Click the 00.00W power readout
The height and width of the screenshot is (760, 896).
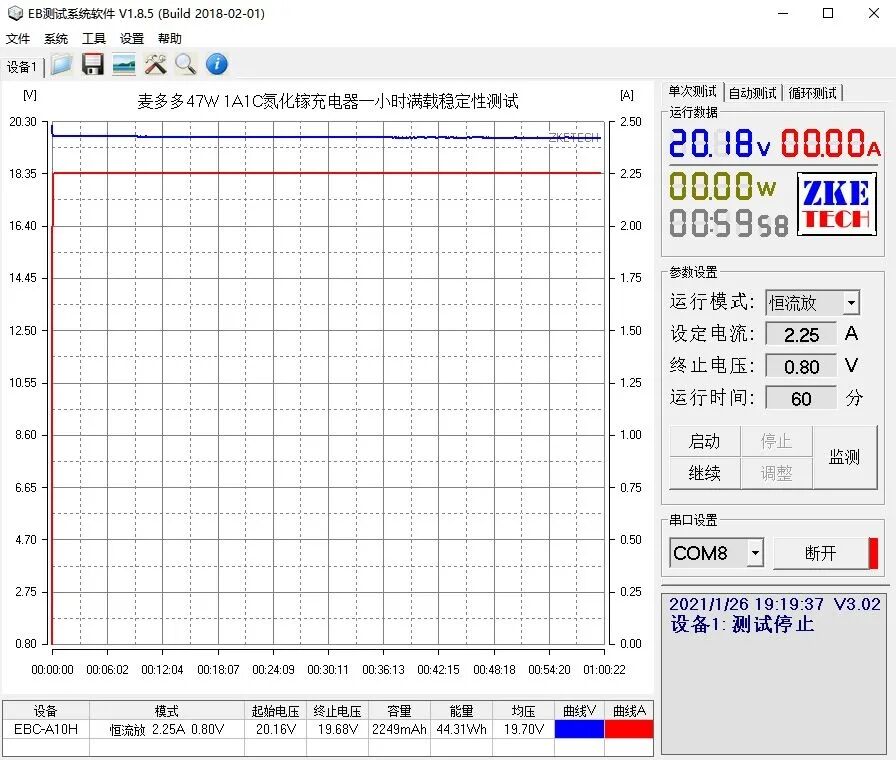click(722, 186)
